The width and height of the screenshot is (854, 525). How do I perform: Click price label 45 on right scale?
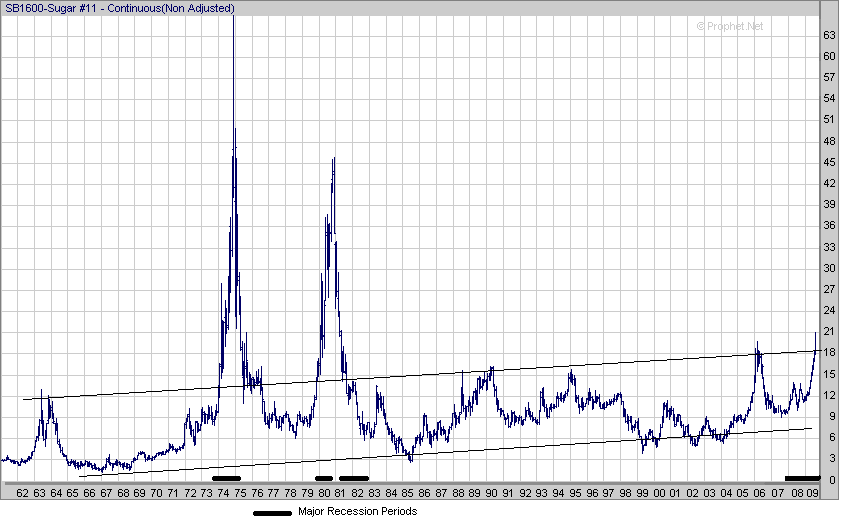(x=829, y=162)
